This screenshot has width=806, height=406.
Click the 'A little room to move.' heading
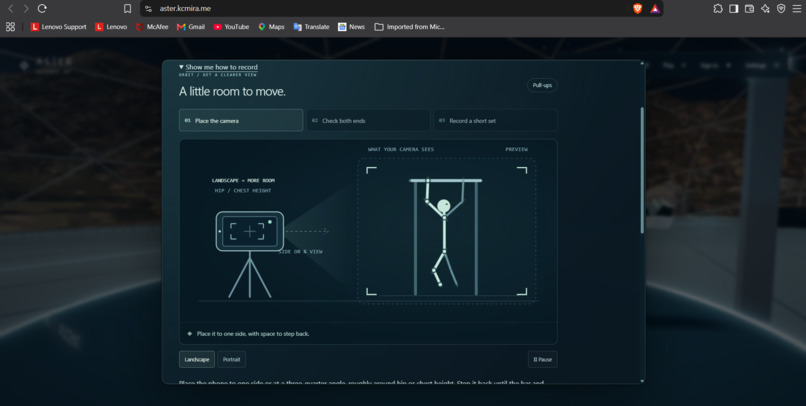232,91
